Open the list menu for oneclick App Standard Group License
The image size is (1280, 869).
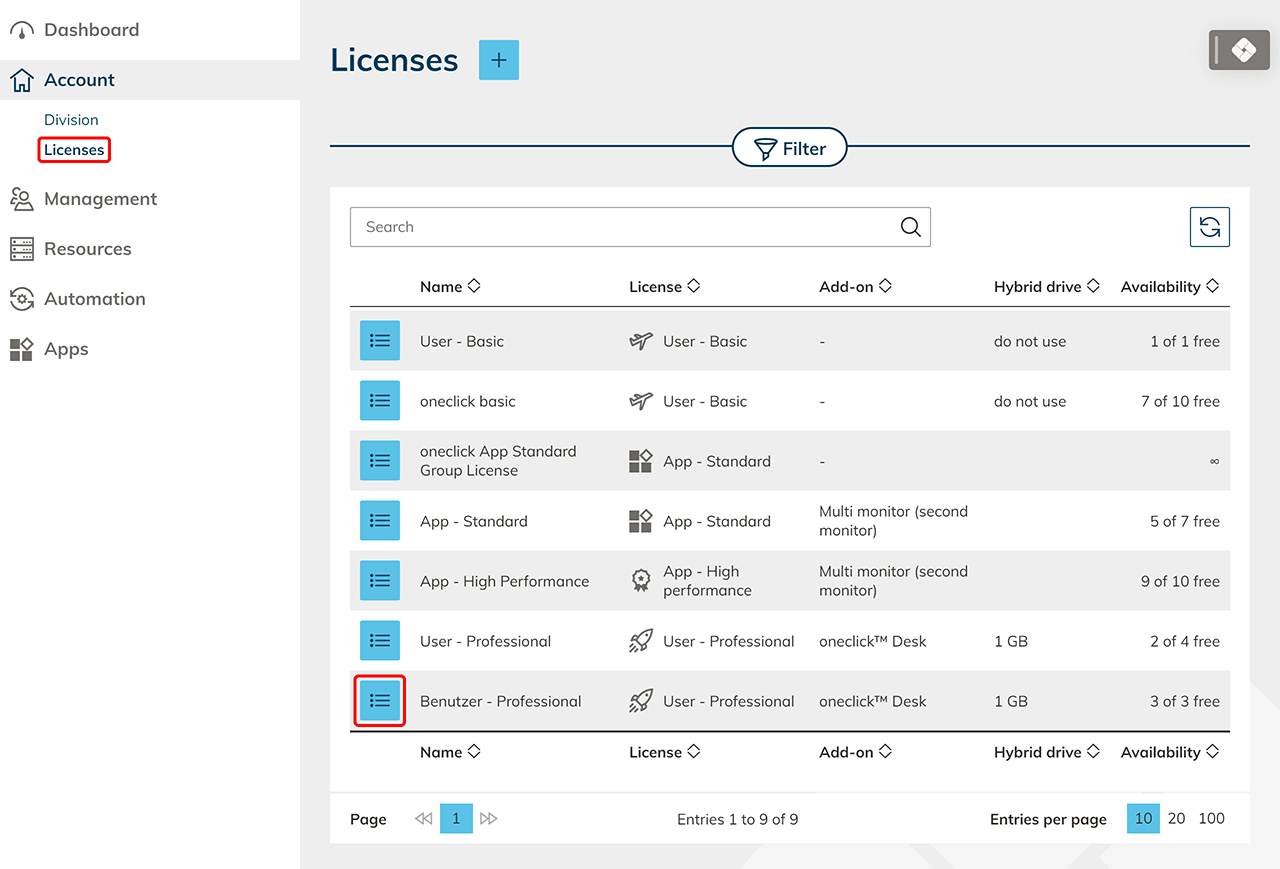pos(380,461)
